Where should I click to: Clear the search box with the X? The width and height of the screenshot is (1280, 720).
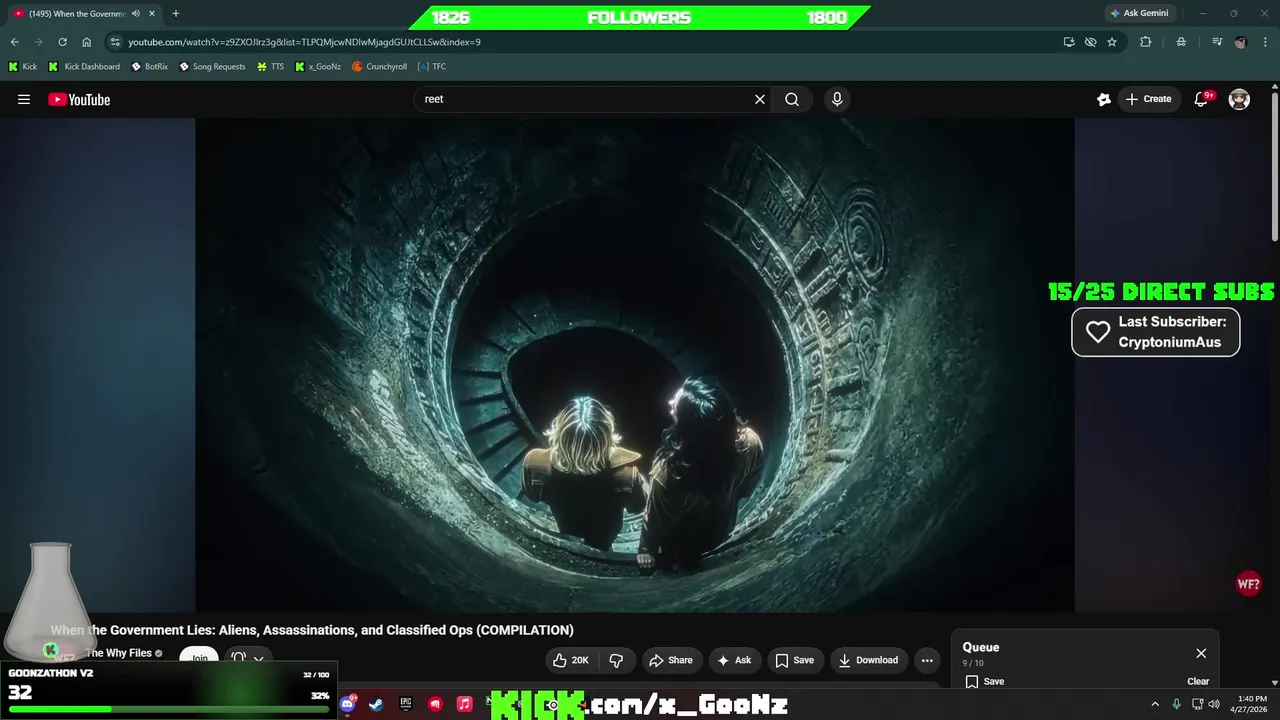coord(760,99)
